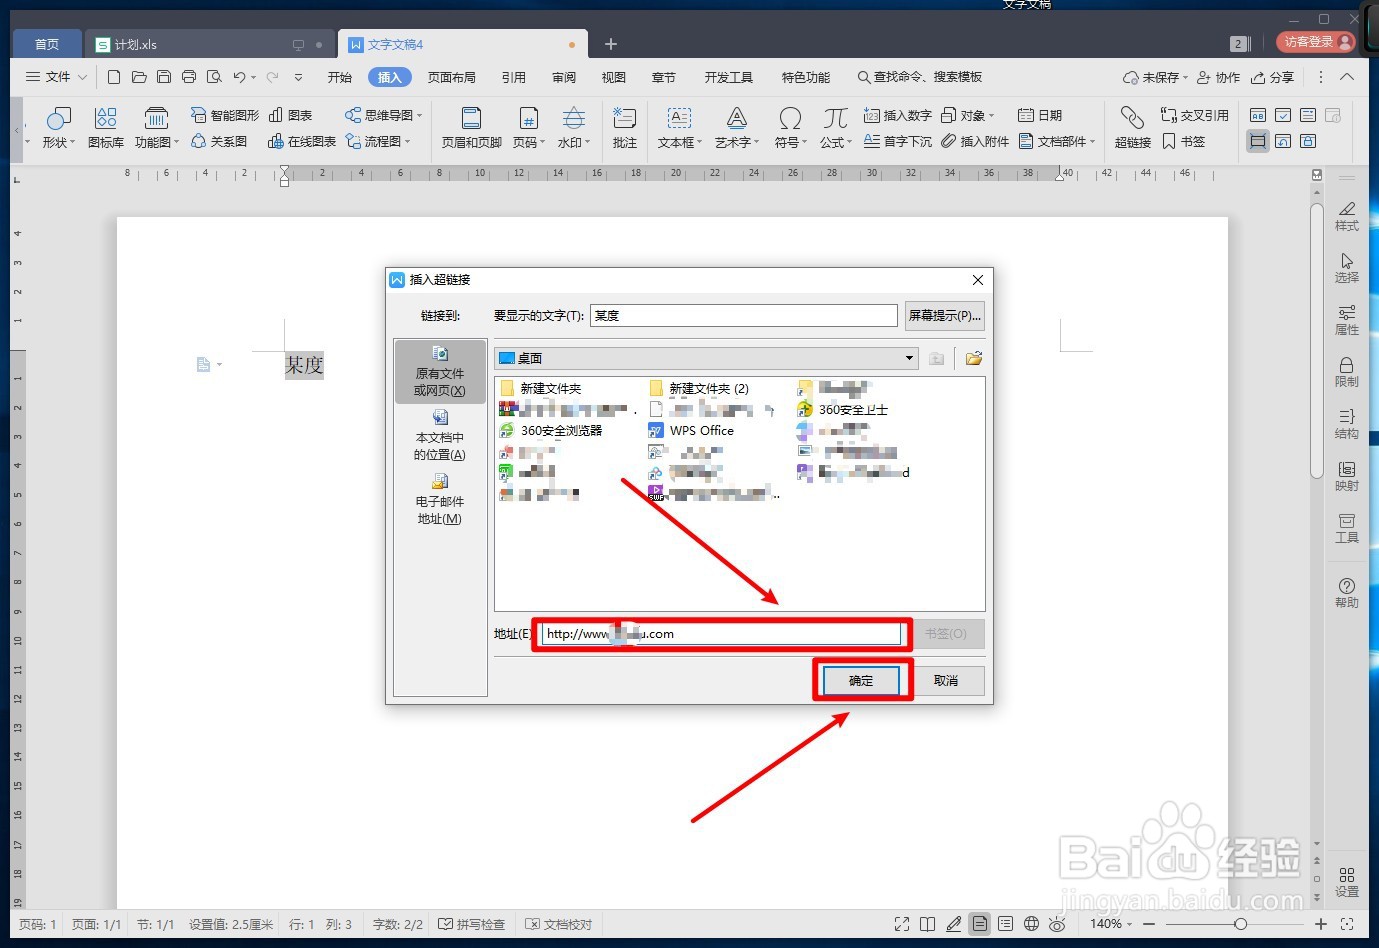Toggle 拼写检查 spell check in status bar
This screenshot has height=948, width=1379.
point(472,924)
